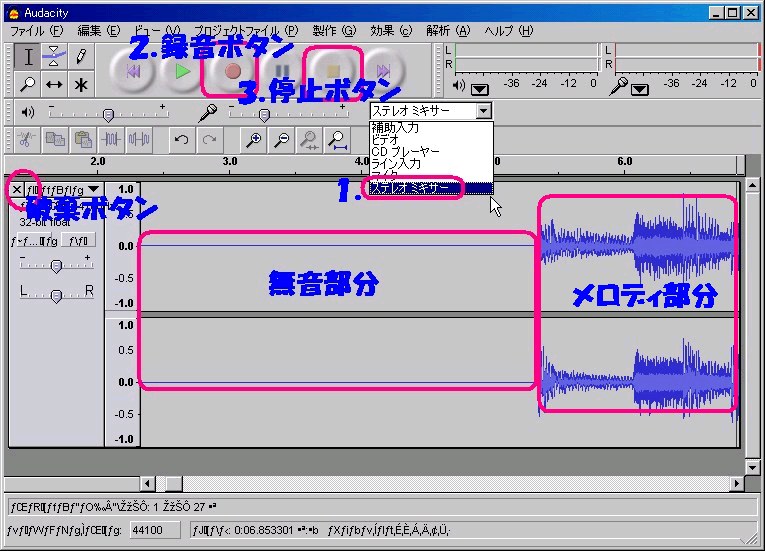This screenshot has height=551, width=765.
Task: Open the ヘルプ (H) menu
Action: (509, 31)
